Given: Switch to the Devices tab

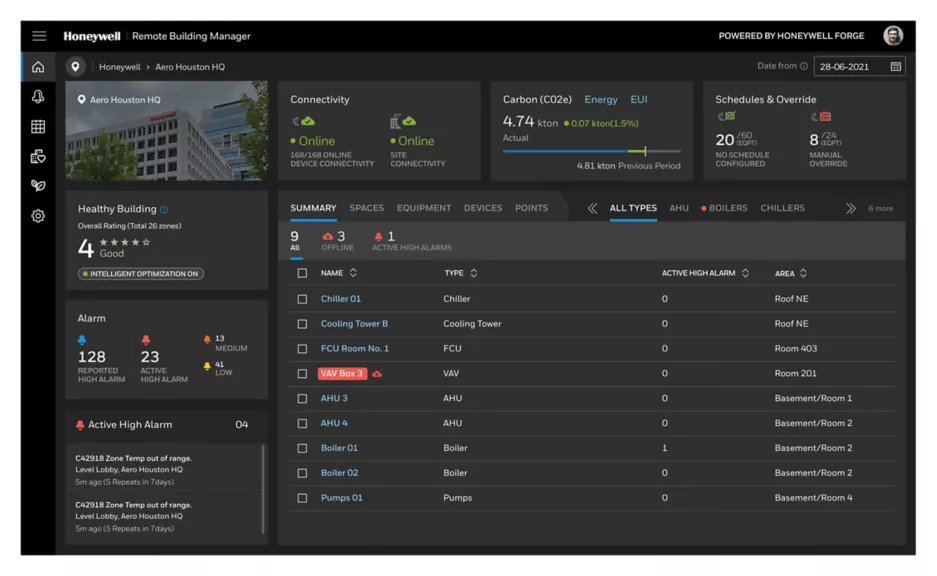Looking at the screenshot, I should pyautogui.click(x=483, y=208).
